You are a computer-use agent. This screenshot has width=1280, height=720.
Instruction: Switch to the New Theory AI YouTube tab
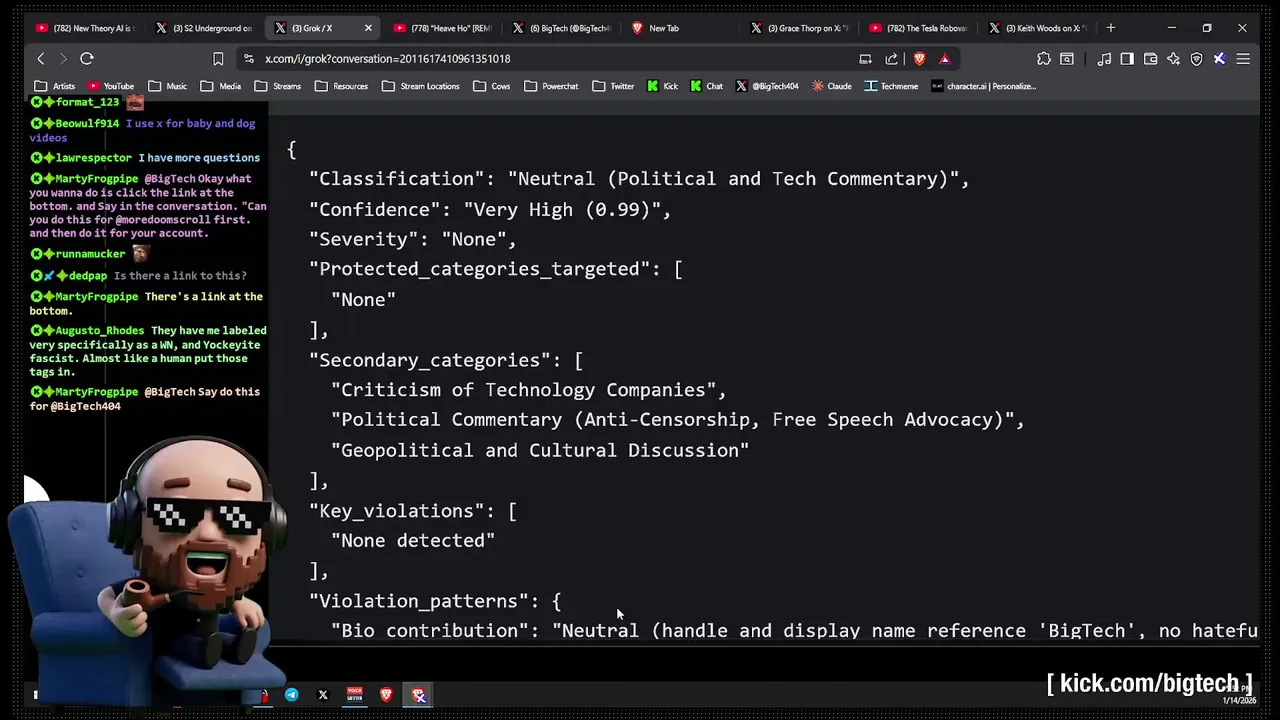[85, 28]
